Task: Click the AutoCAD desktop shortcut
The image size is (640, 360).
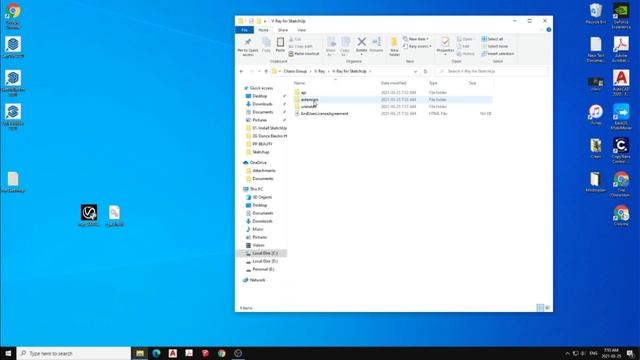Action: pos(621,83)
